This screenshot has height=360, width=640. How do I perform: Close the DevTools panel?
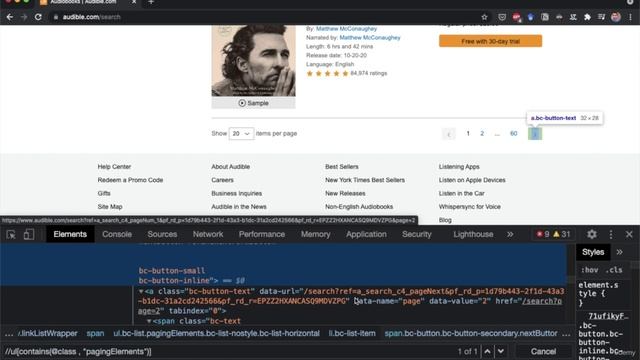point(629,234)
